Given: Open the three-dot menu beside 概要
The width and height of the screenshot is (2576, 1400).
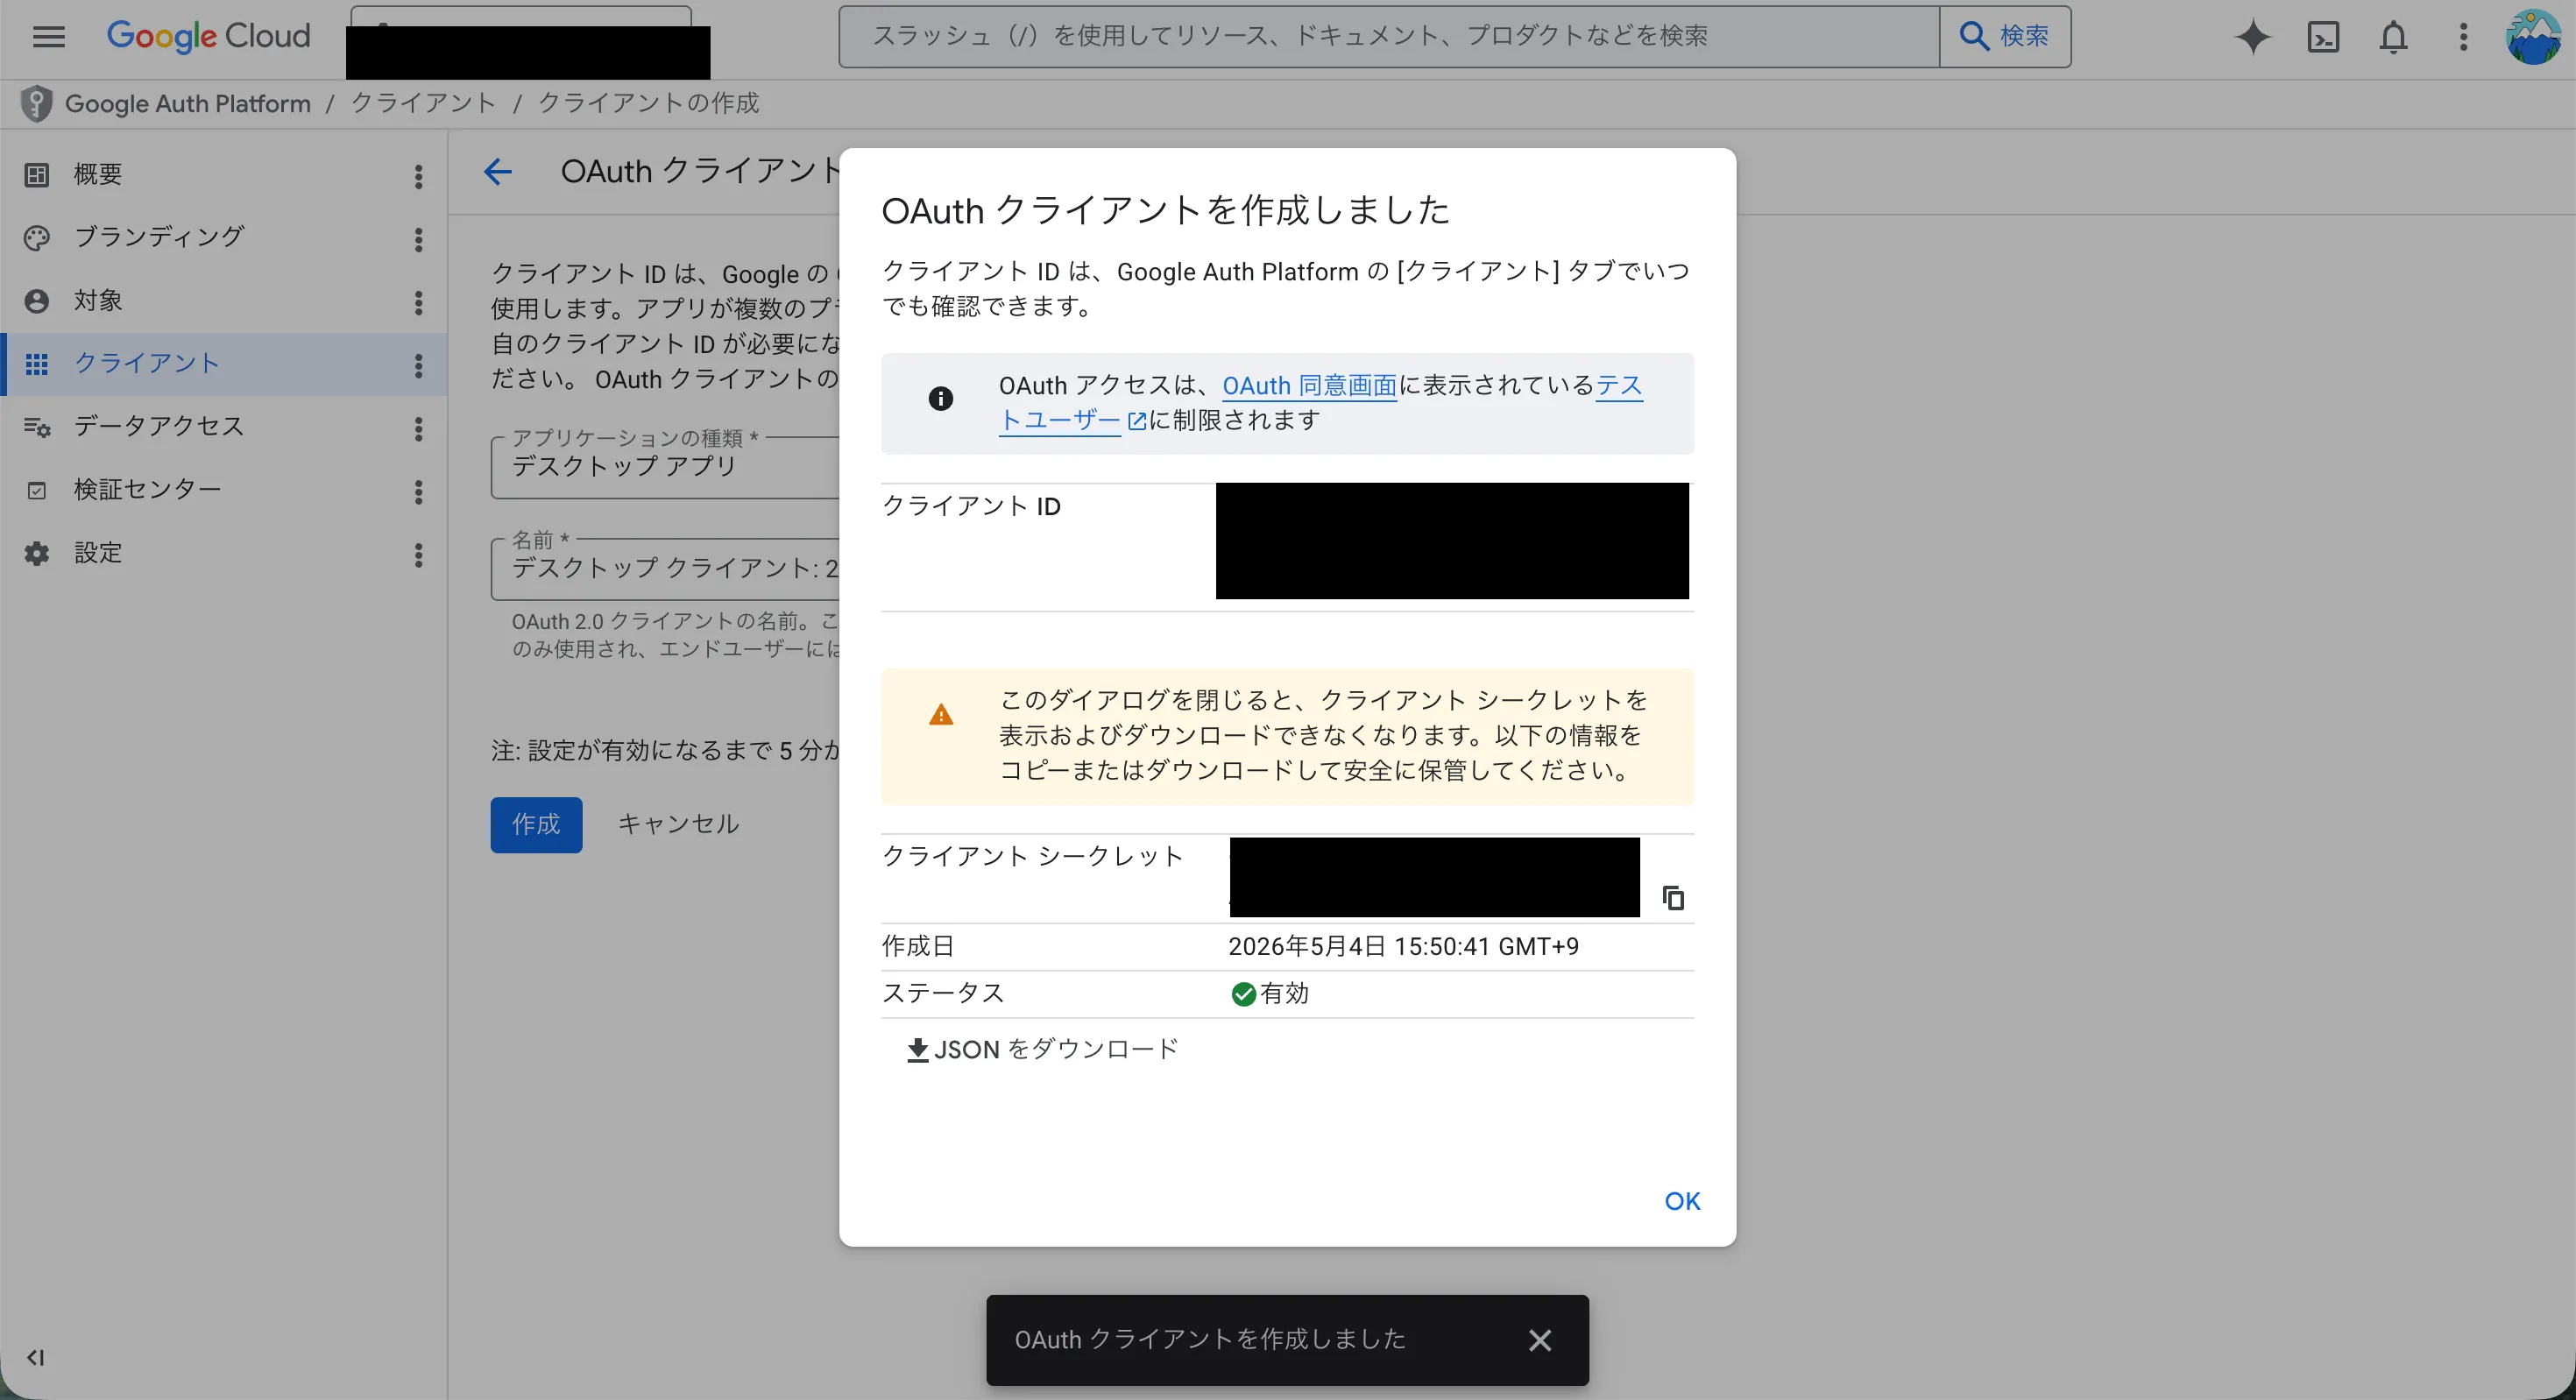Looking at the screenshot, I should tap(418, 177).
